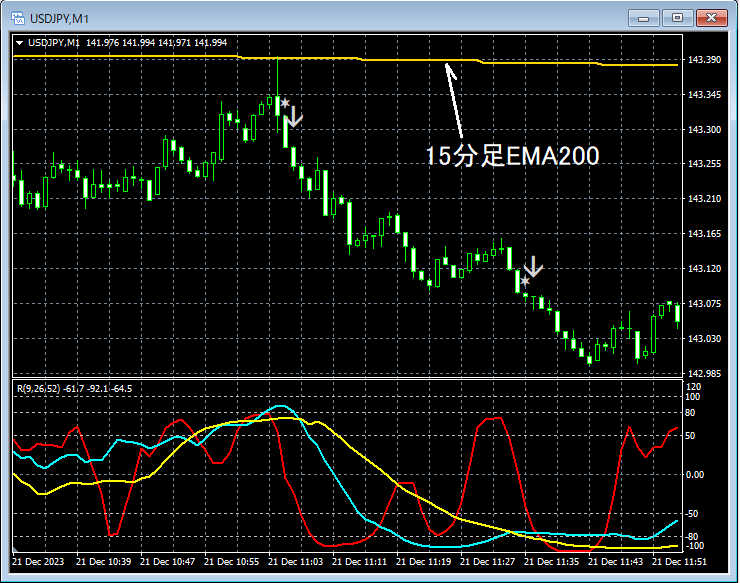Click the 21 Dec 11:43 time label
740x583 pixels.
(x=615, y=562)
